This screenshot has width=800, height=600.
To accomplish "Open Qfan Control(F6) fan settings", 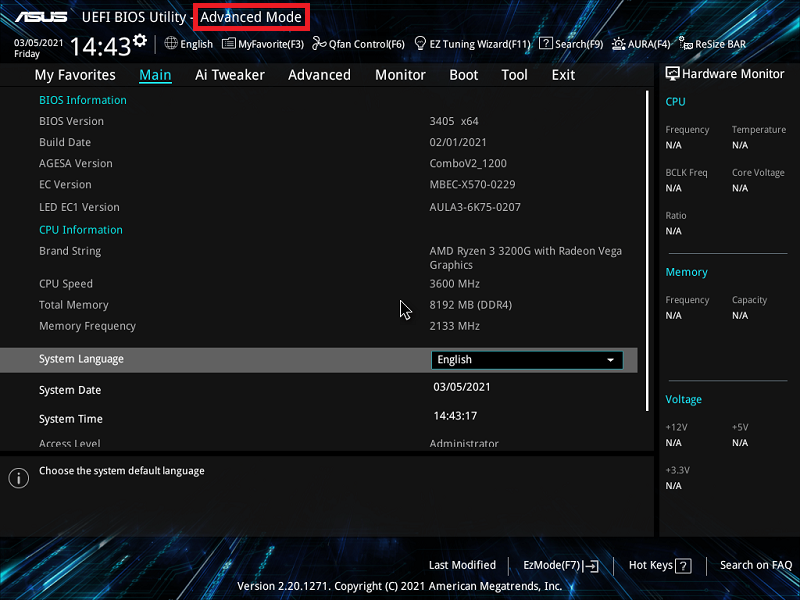I will pyautogui.click(x=358, y=44).
